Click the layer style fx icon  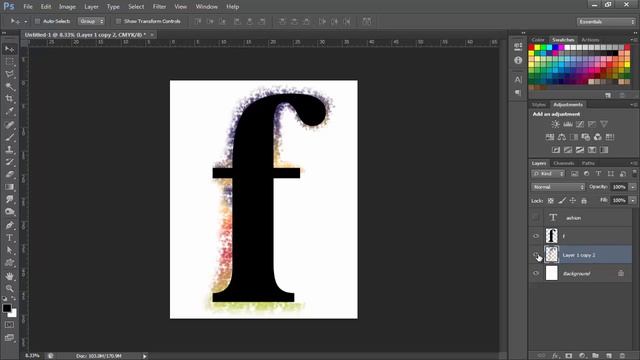555,356
